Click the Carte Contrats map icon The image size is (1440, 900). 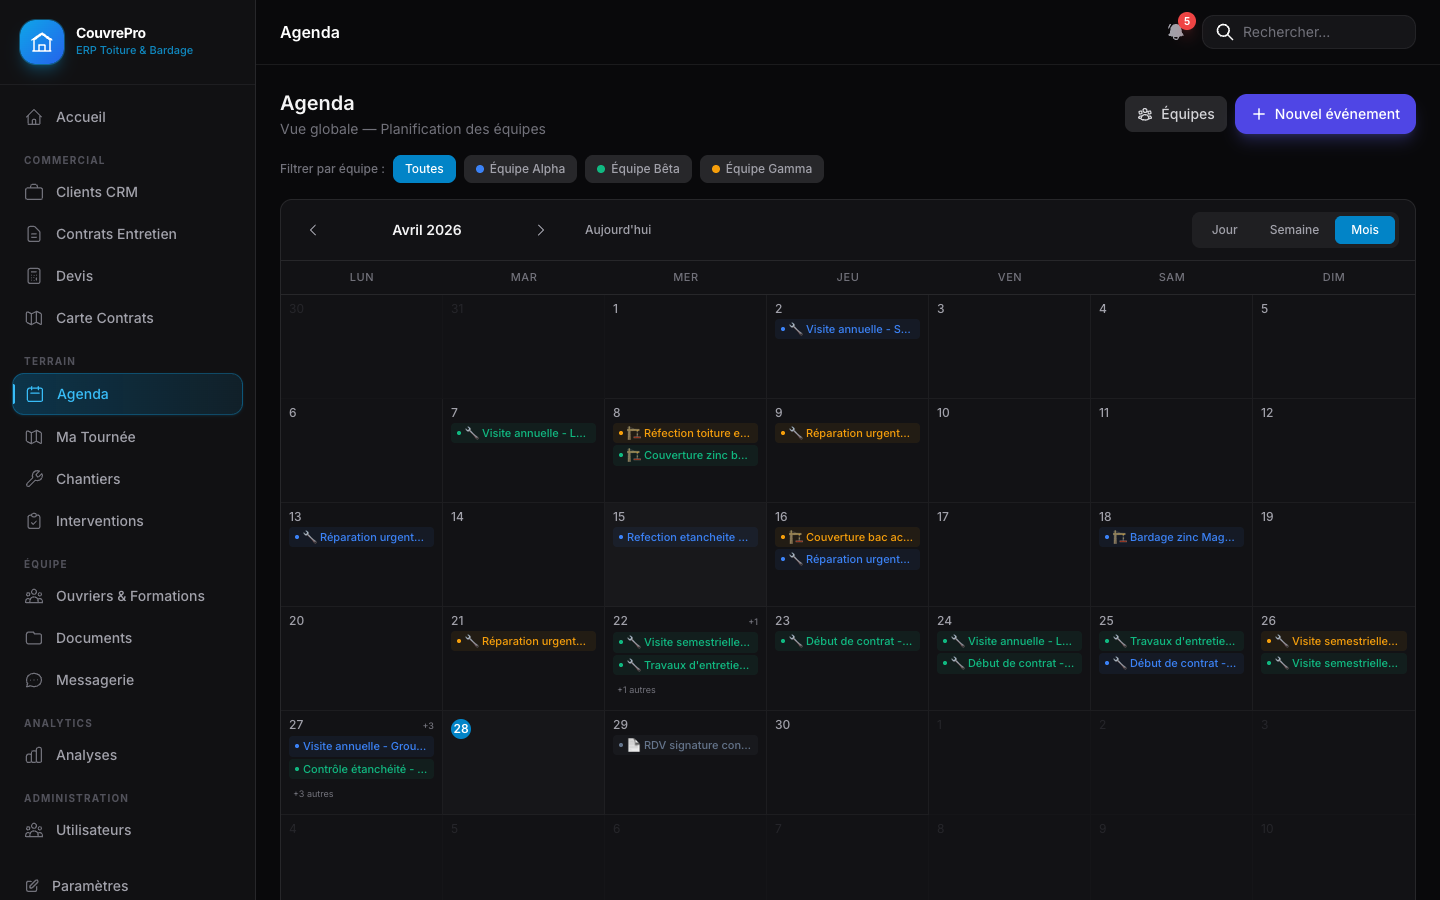coord(34,318)
